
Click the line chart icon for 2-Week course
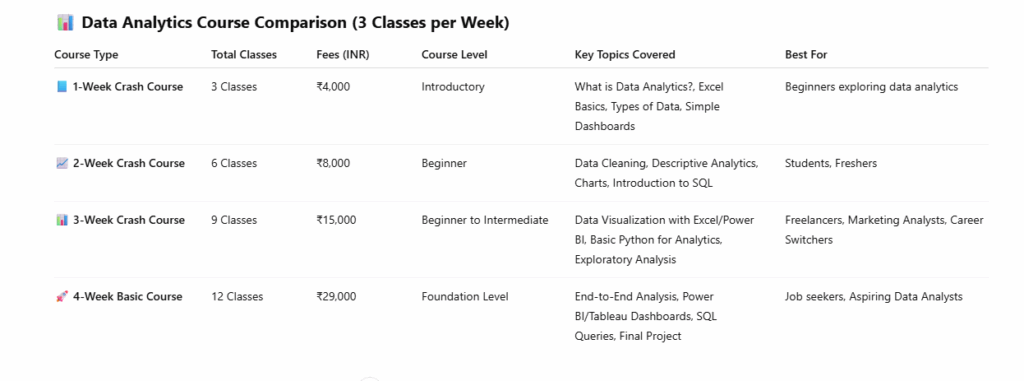(62, 163)
